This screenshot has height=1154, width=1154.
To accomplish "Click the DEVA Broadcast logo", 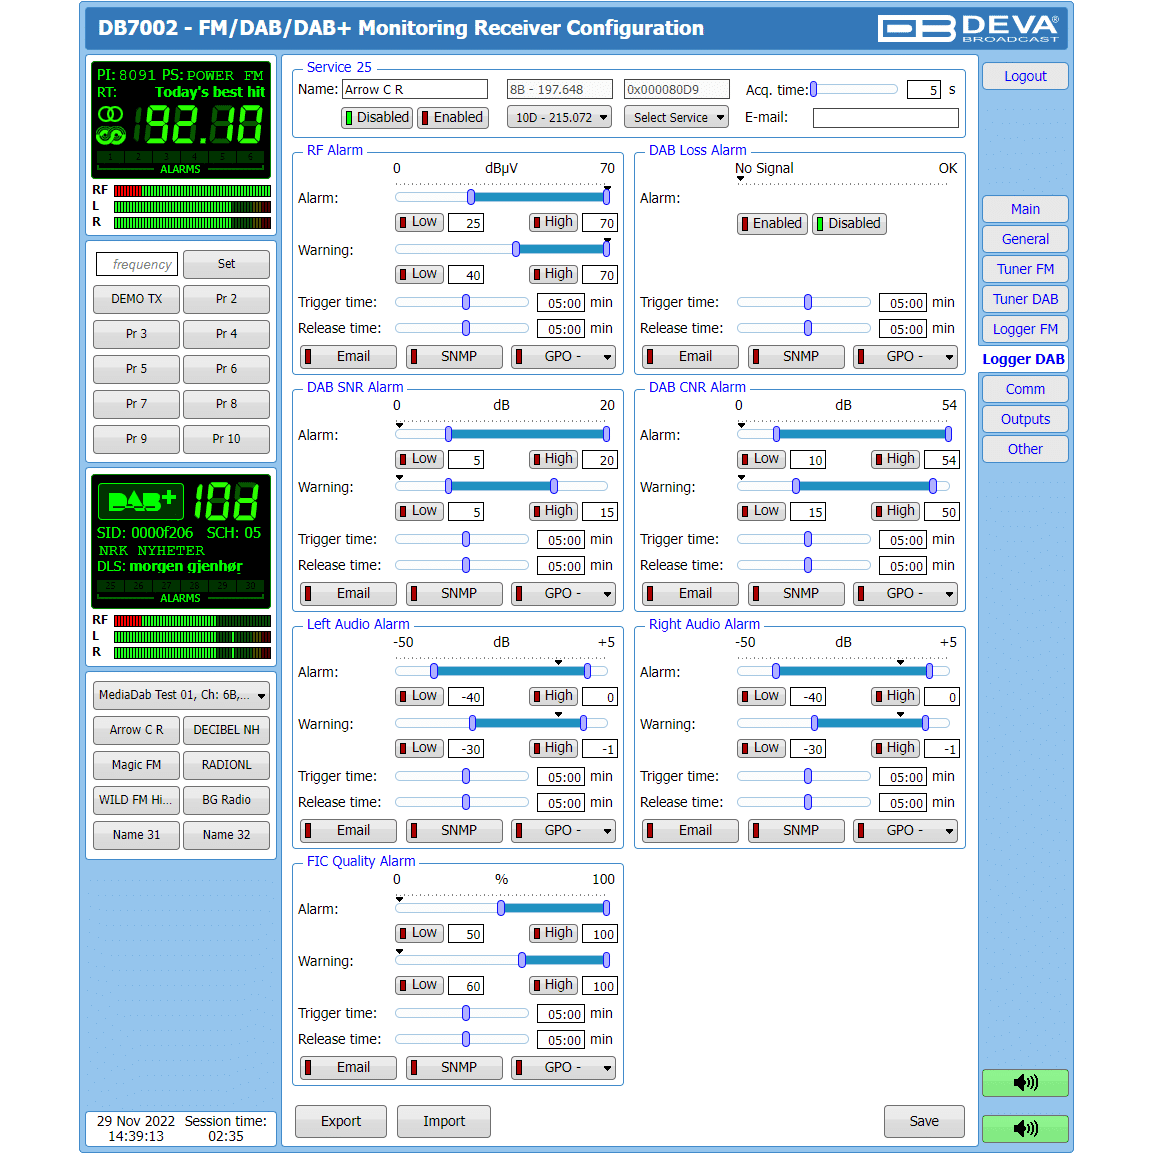I will (x=967, y=28).
